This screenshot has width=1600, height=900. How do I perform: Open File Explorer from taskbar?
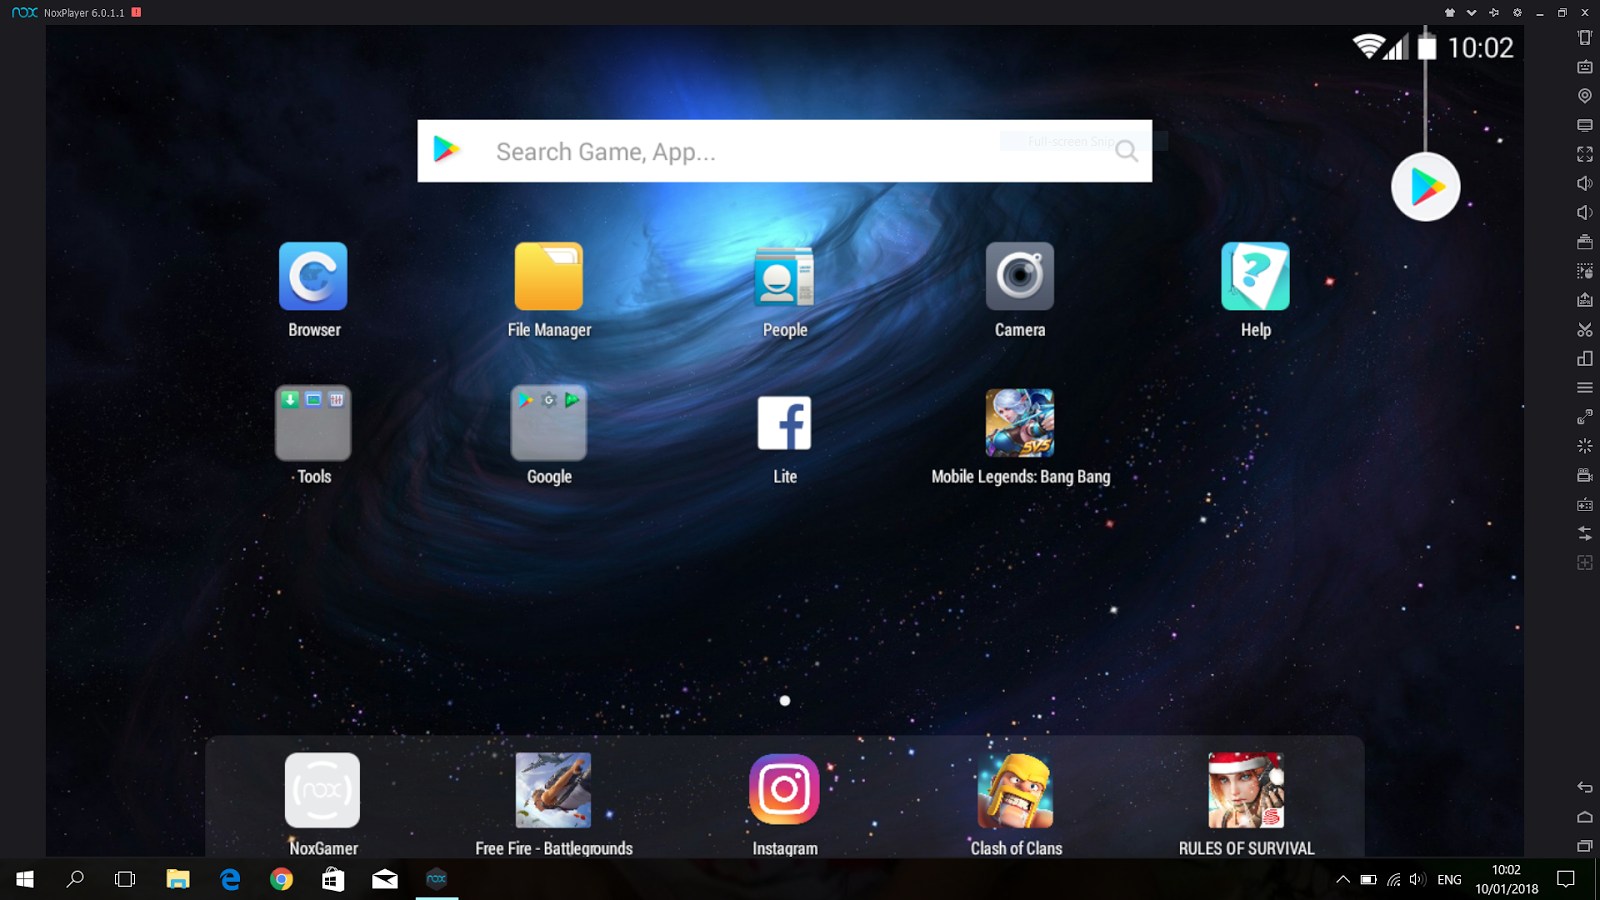(x=178, y=879)
